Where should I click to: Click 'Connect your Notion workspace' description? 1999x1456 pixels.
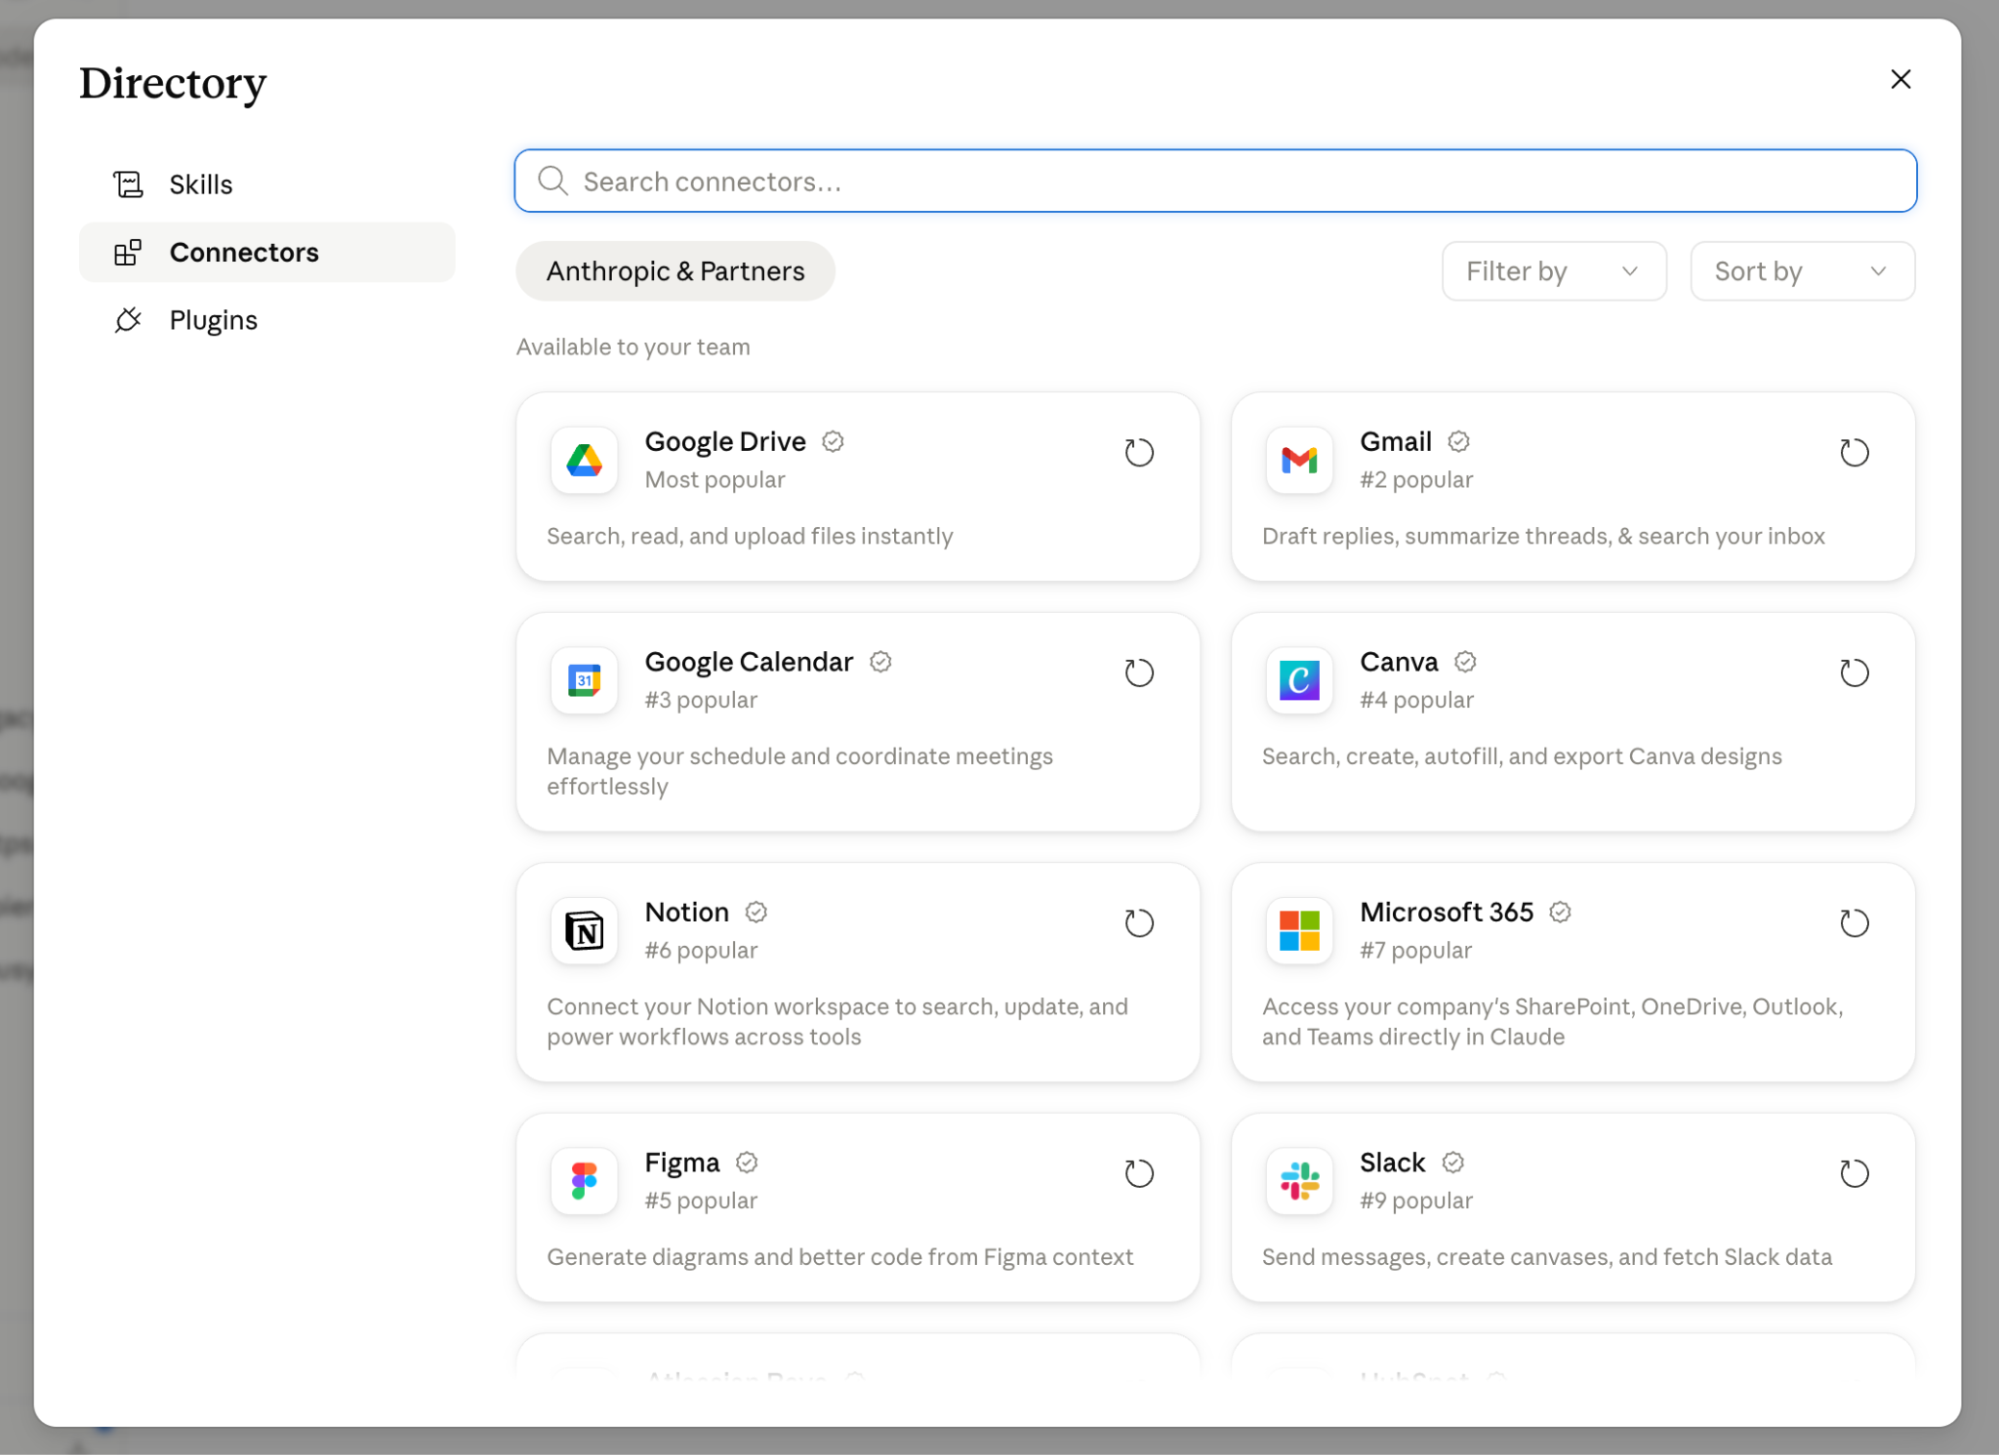[x=837, y=1021]
